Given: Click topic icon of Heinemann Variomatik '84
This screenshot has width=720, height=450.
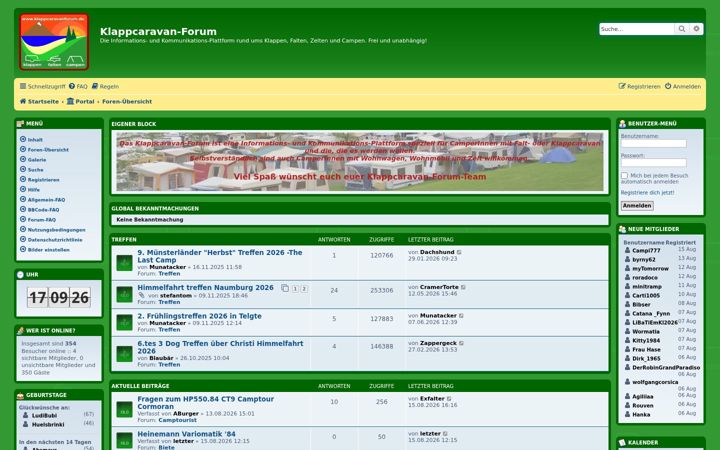Looking at the screenshot, I should (124, 440).
